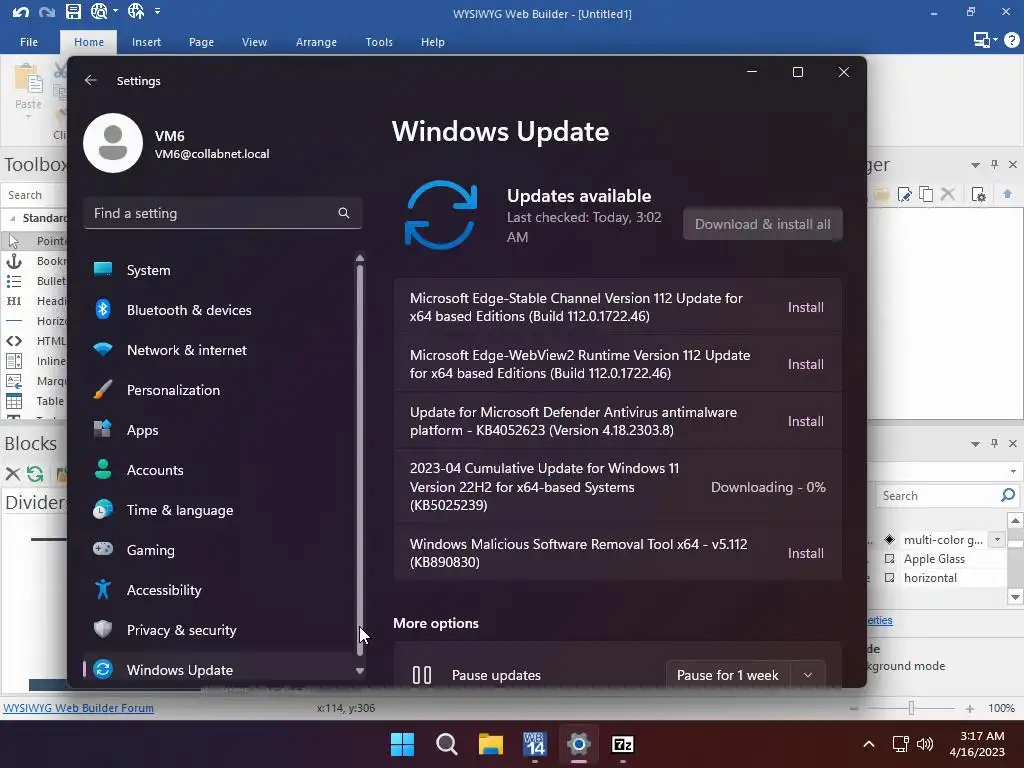1024x768 pixels.
Task: Redo in Web Builder quick access toolbar
Action: [46, 12]
